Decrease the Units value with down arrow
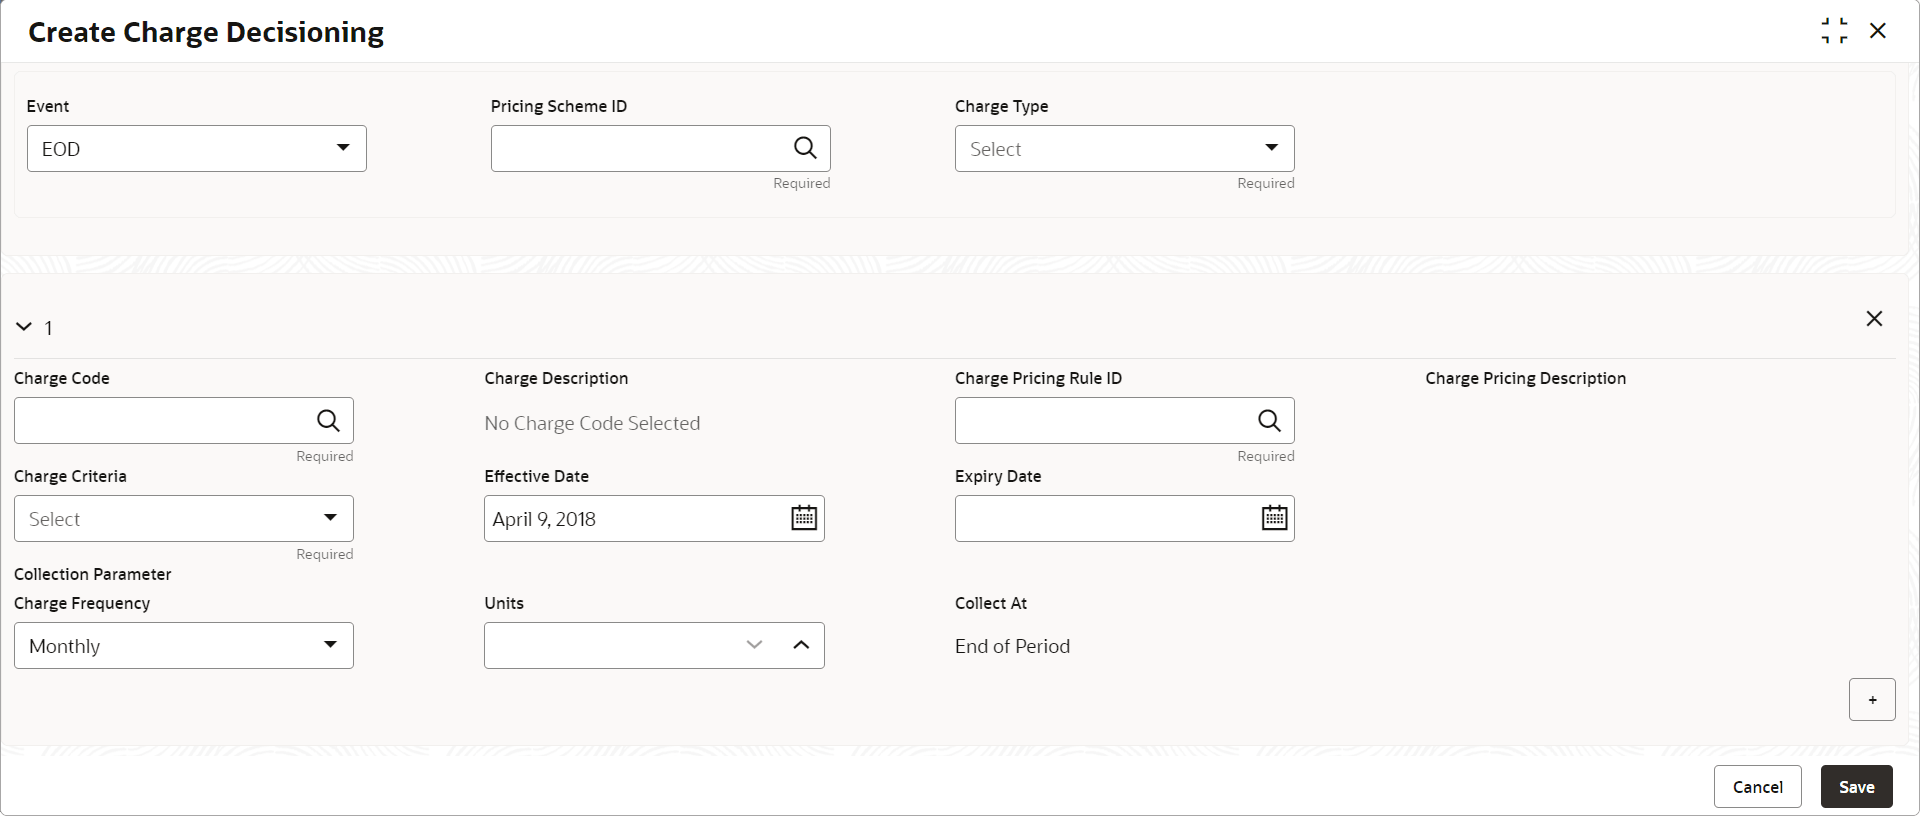Screen dimensions: 1920x816 (x=755, y=646)
